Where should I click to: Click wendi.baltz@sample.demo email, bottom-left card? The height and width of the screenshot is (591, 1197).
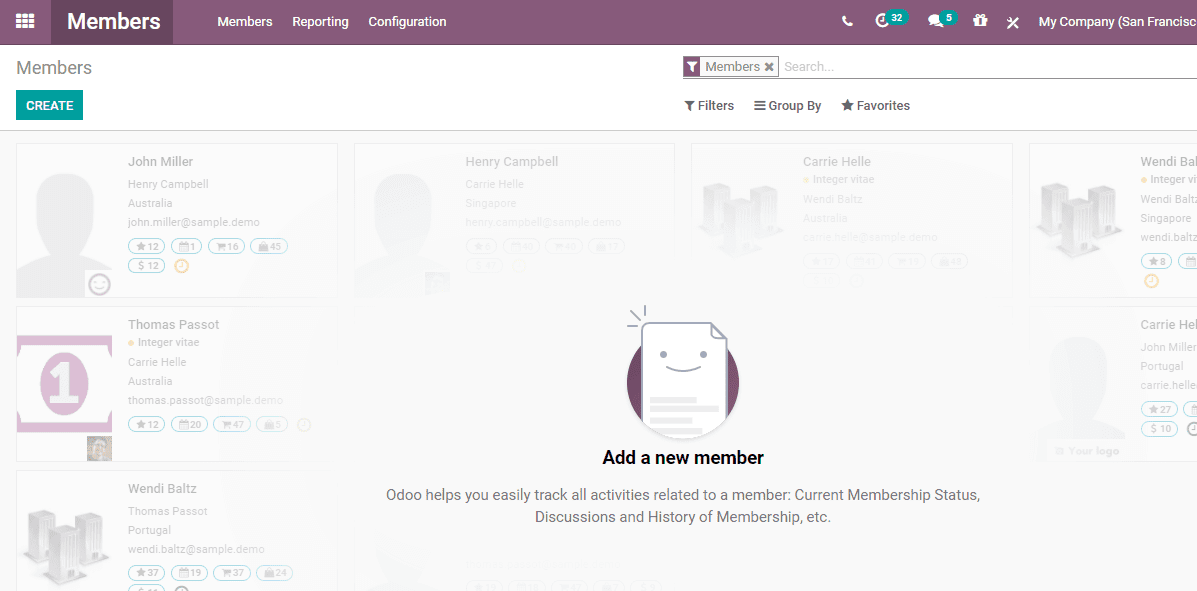pyautogui.click(x=196, y=549)
